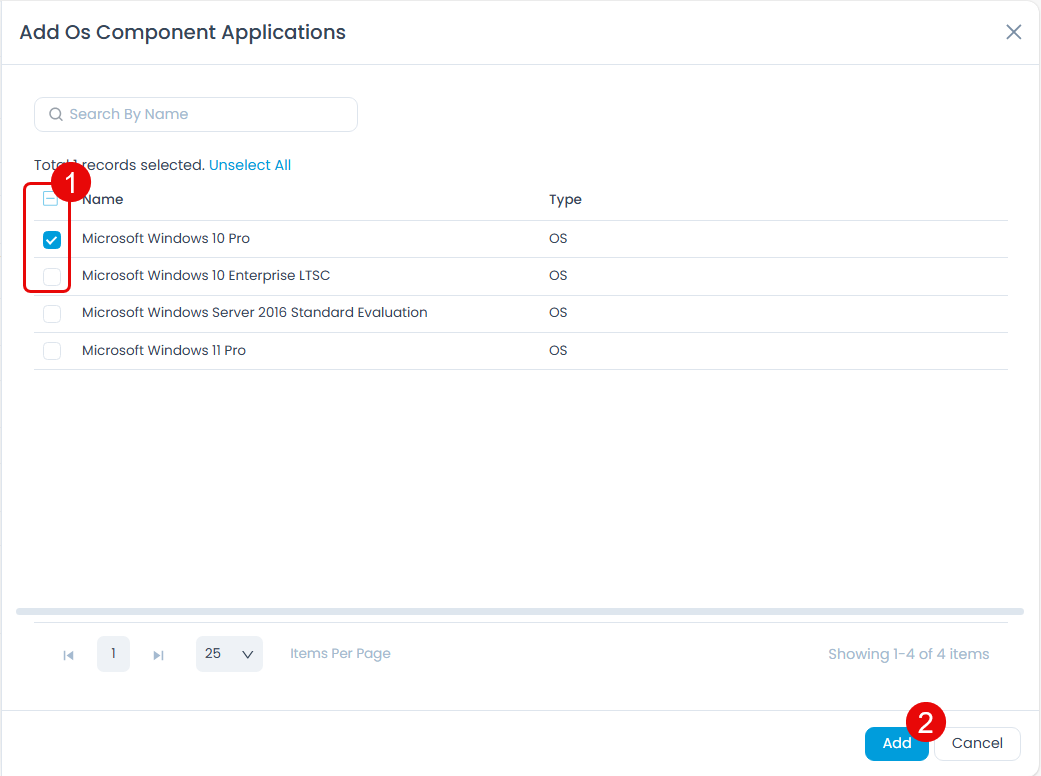The height and width of the screenshot is (776, 1041).
Task: Click the Name column header
Action: pos(103,198)
